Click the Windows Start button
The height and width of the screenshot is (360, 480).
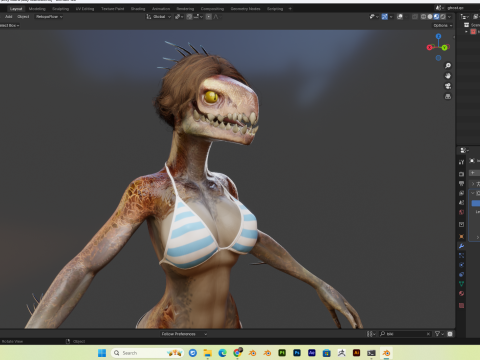(102, 353)
